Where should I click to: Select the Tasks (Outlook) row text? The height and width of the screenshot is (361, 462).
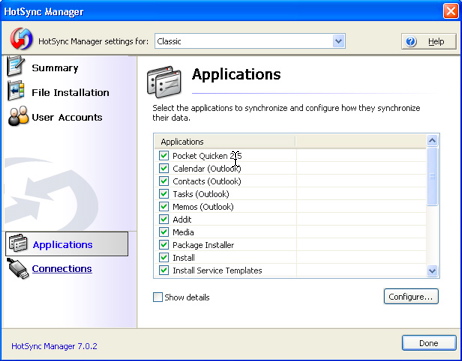(201, 194)
